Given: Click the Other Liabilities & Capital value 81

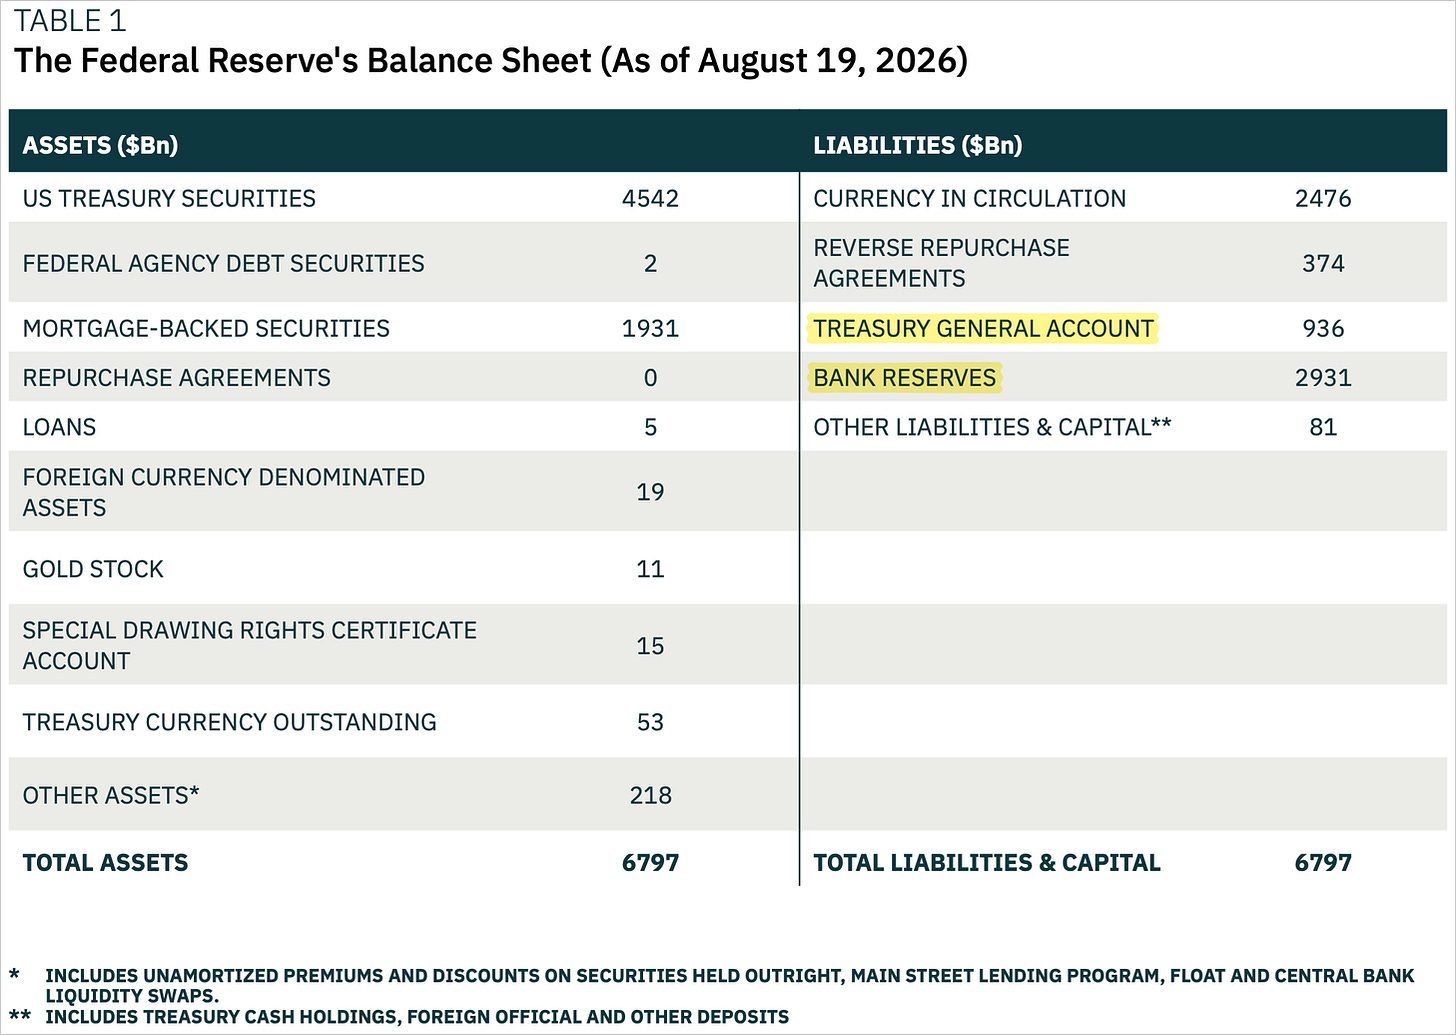Looking at the screenshot, I should (1323, 427).
